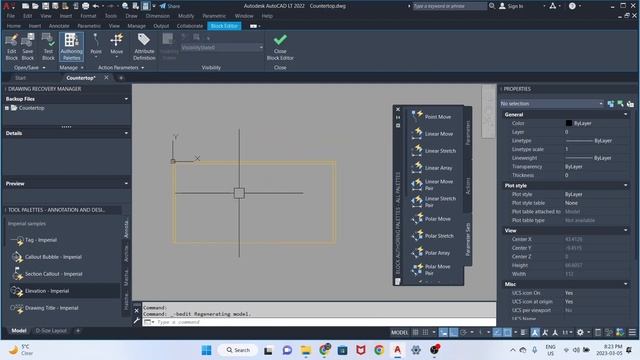Run the Test Block tool

[48, 47]
